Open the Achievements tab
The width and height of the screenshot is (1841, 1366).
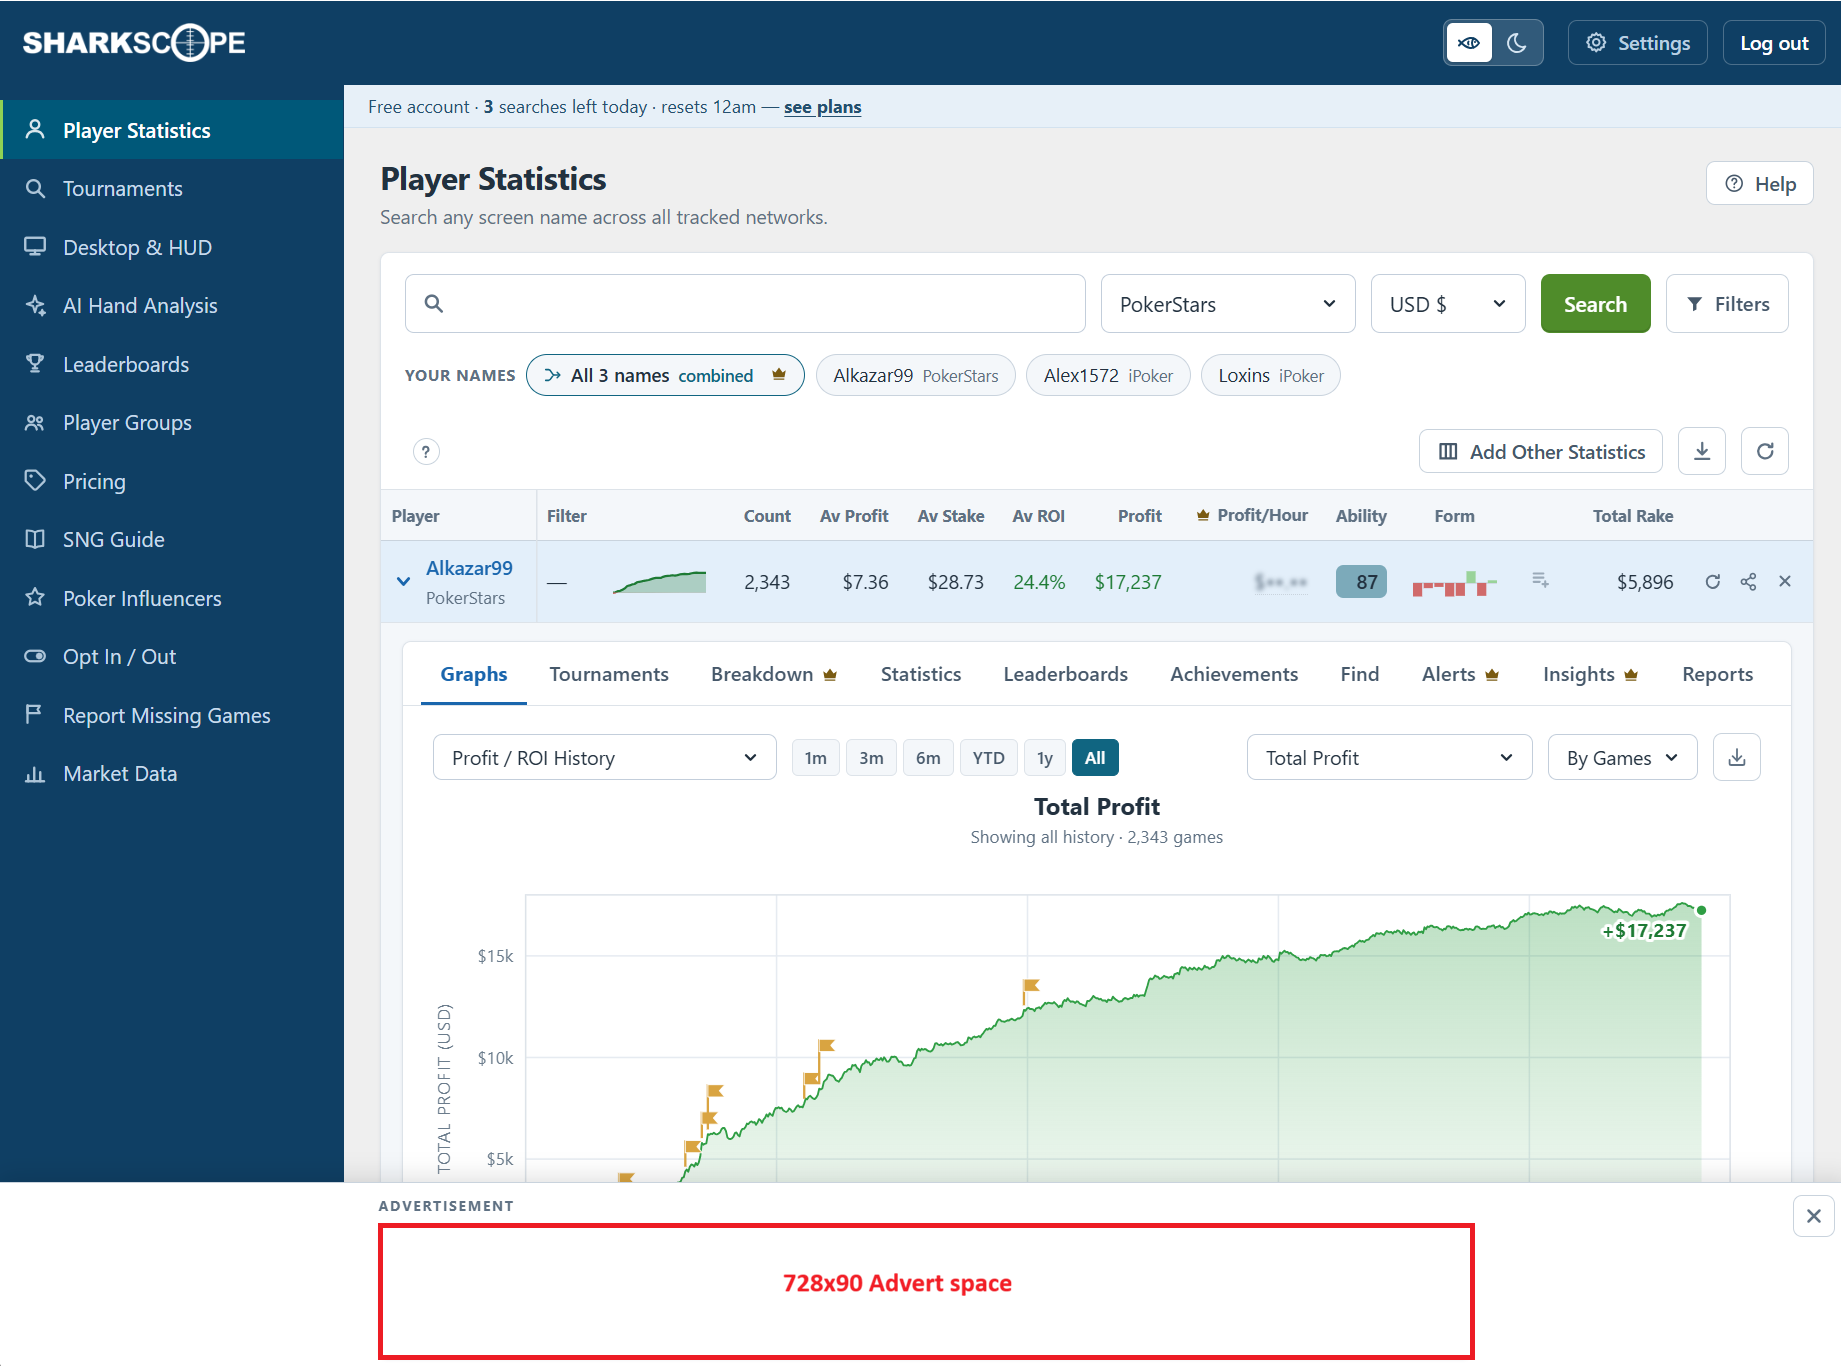(1234, 674)
